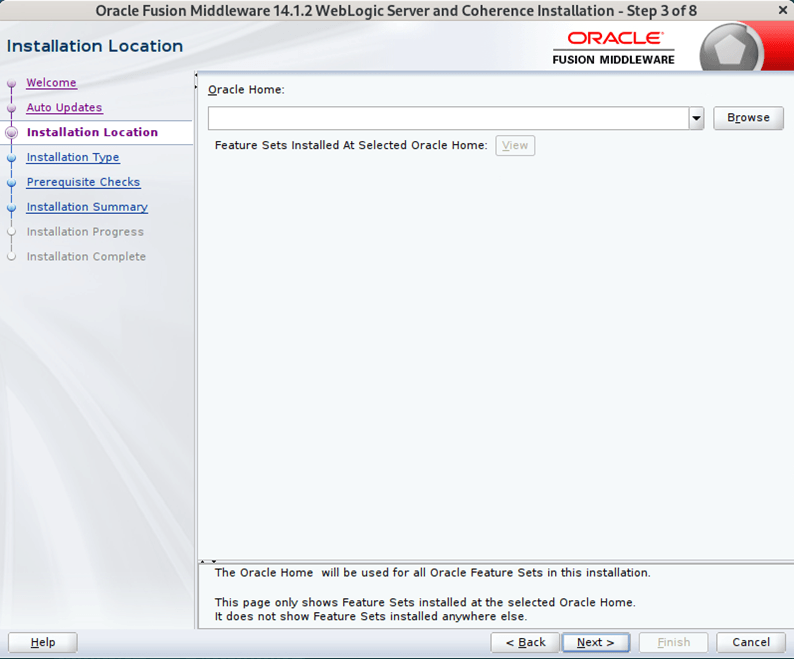The height and width of the screenshot is (659, 794).
Task: Open the Oracle Home dropdown arrow
Action: click(696, 118)
